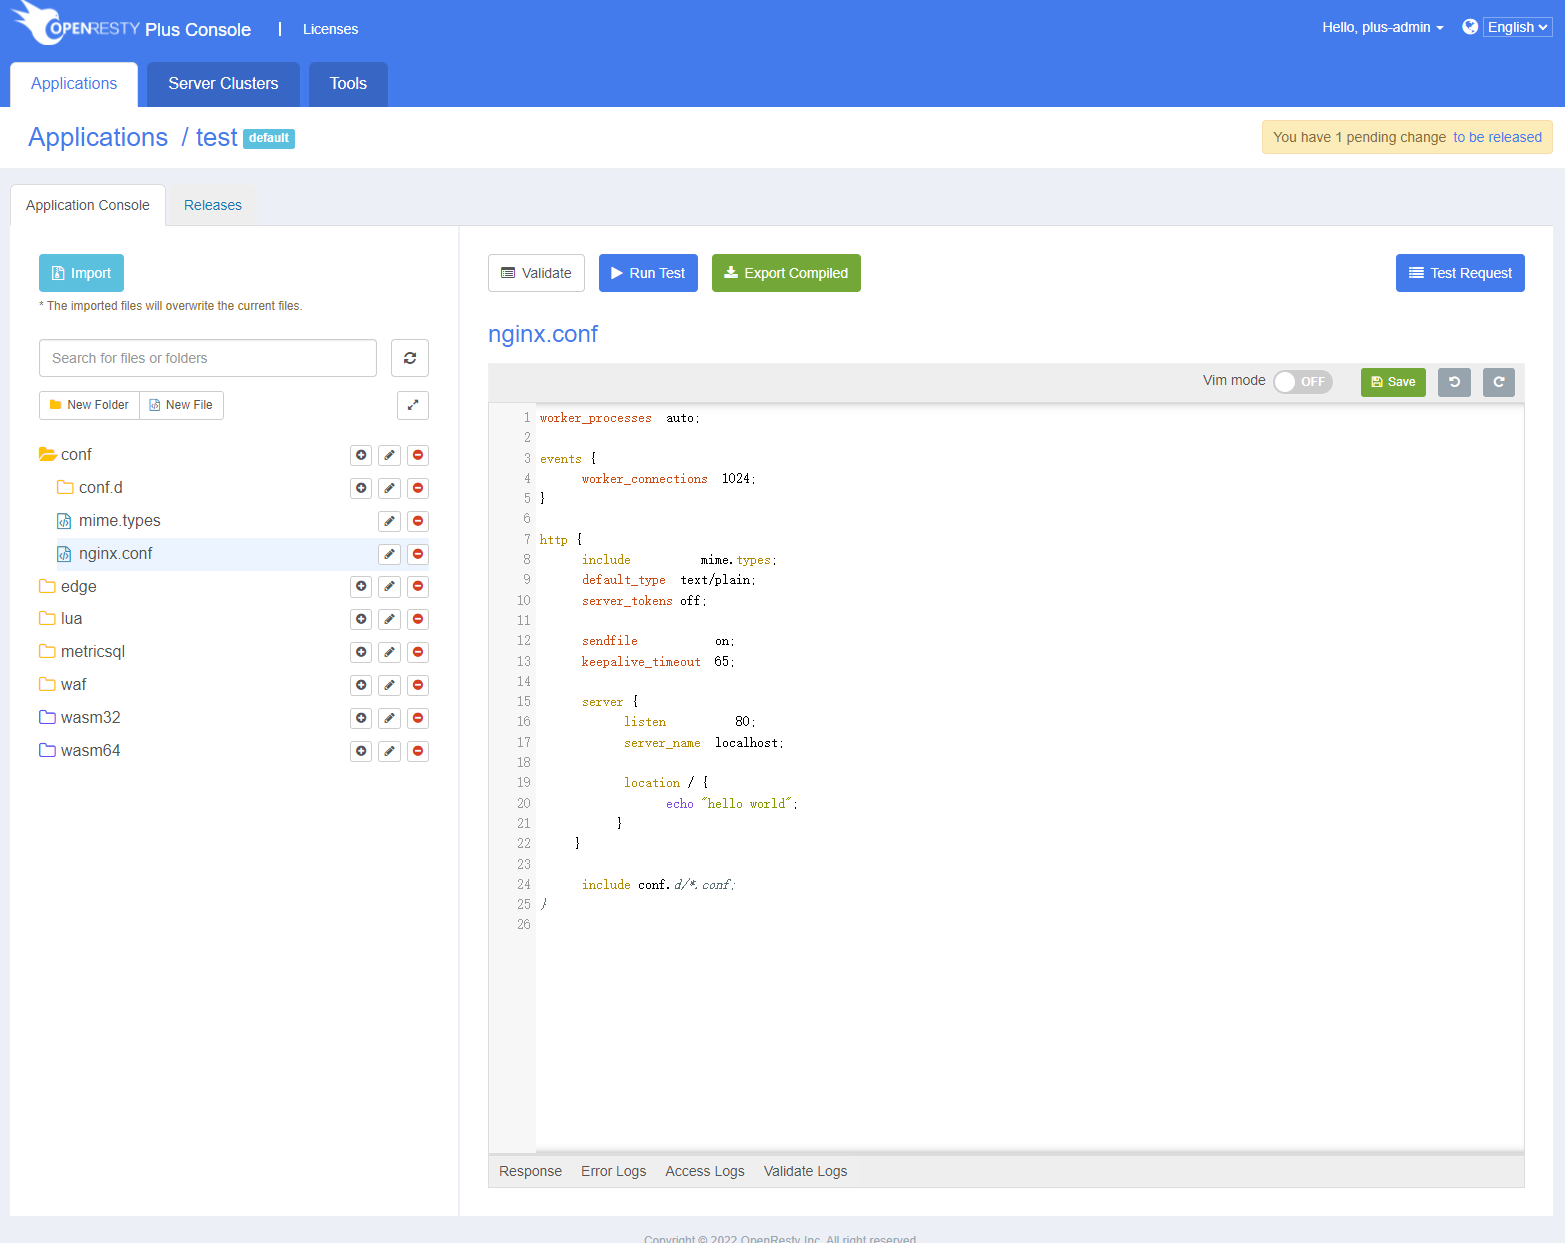Delete the conf folder
This screenshot has height=1243, width=1565.
point(418,455)
